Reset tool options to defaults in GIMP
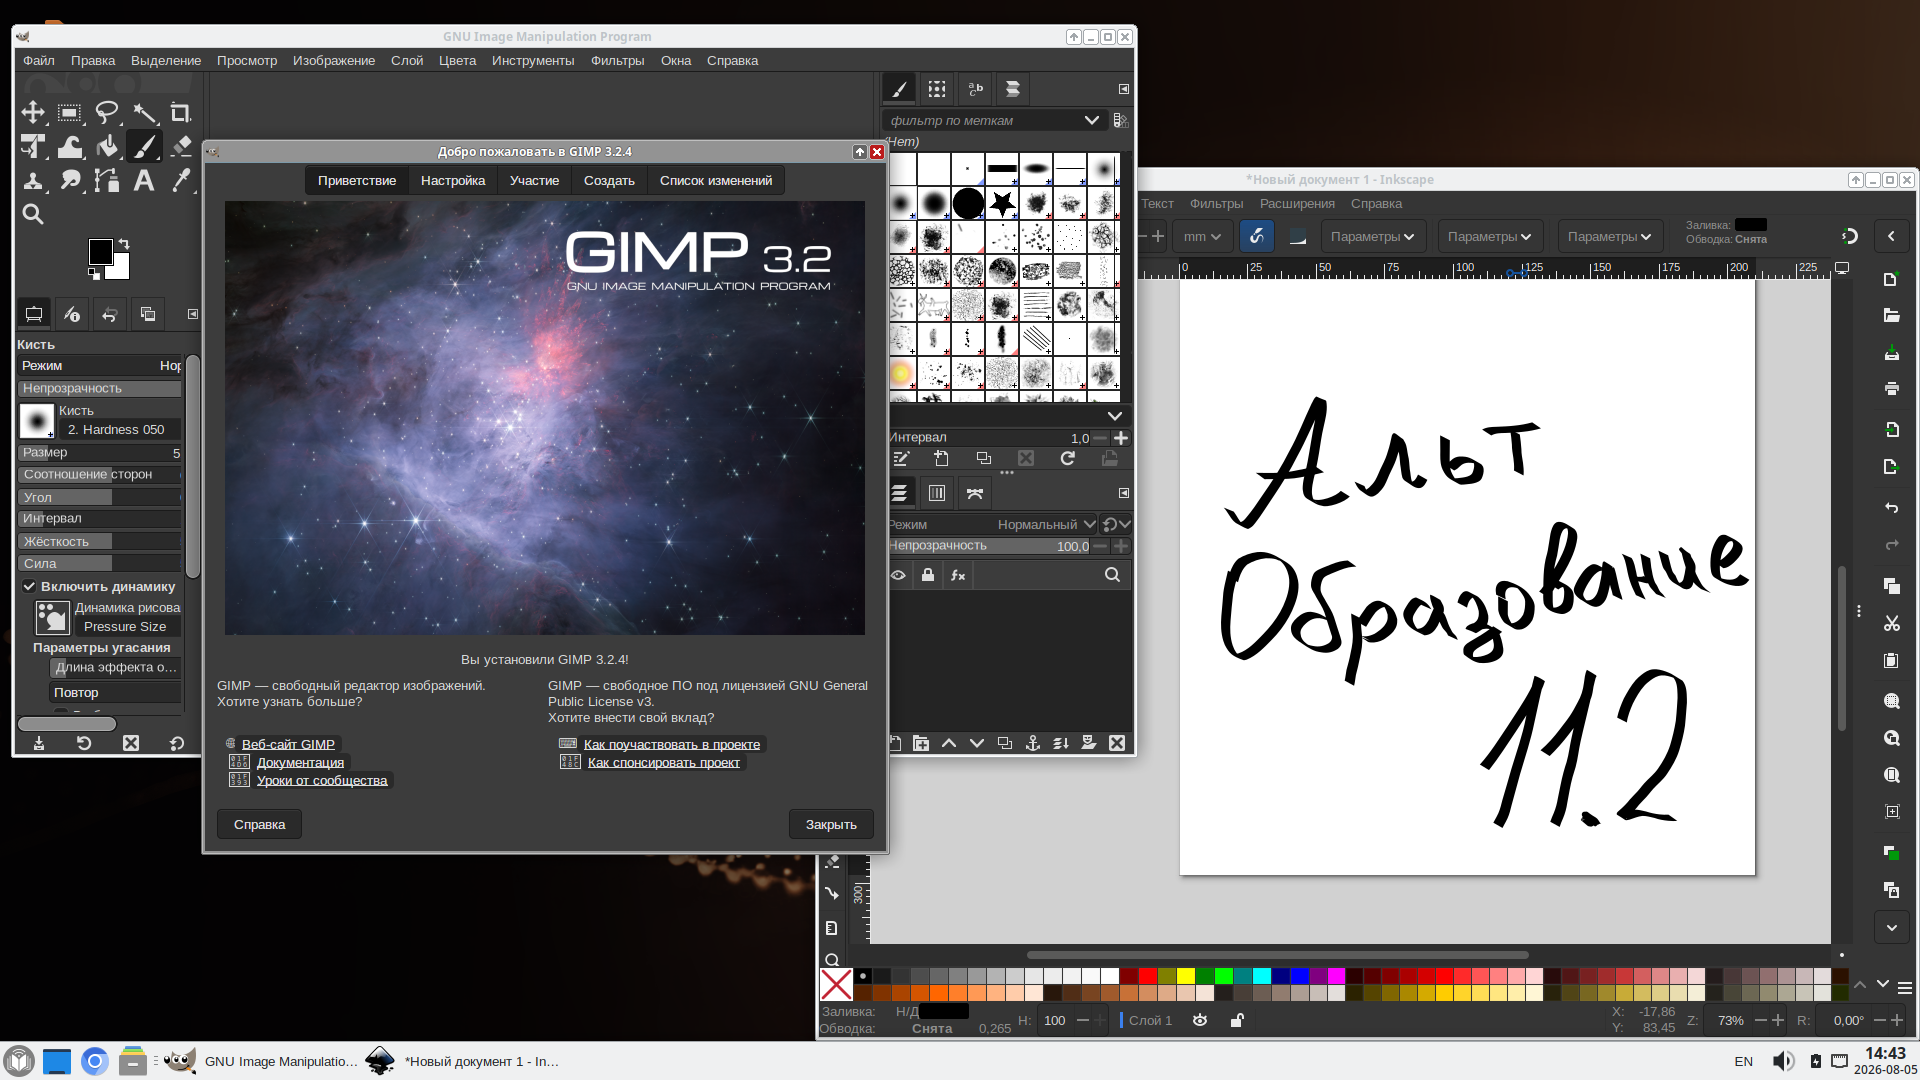Screen dimensions: 1920x1080 pos(177,743)
